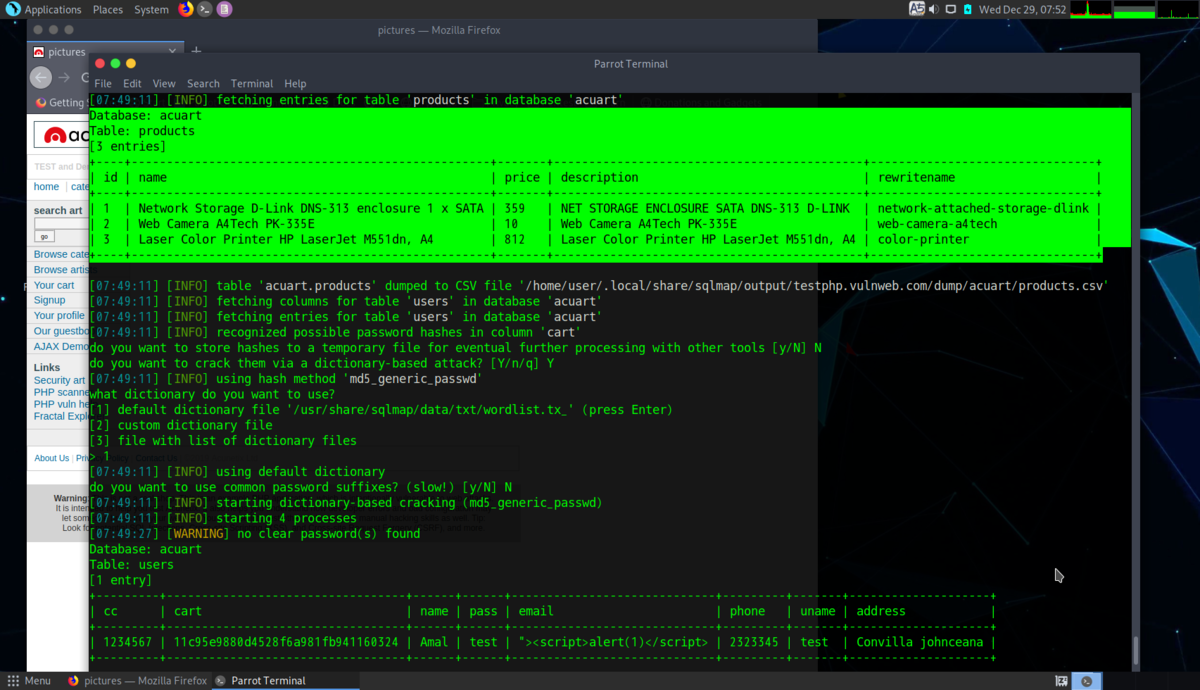Open the CPU usage monitor graph

1091,9
